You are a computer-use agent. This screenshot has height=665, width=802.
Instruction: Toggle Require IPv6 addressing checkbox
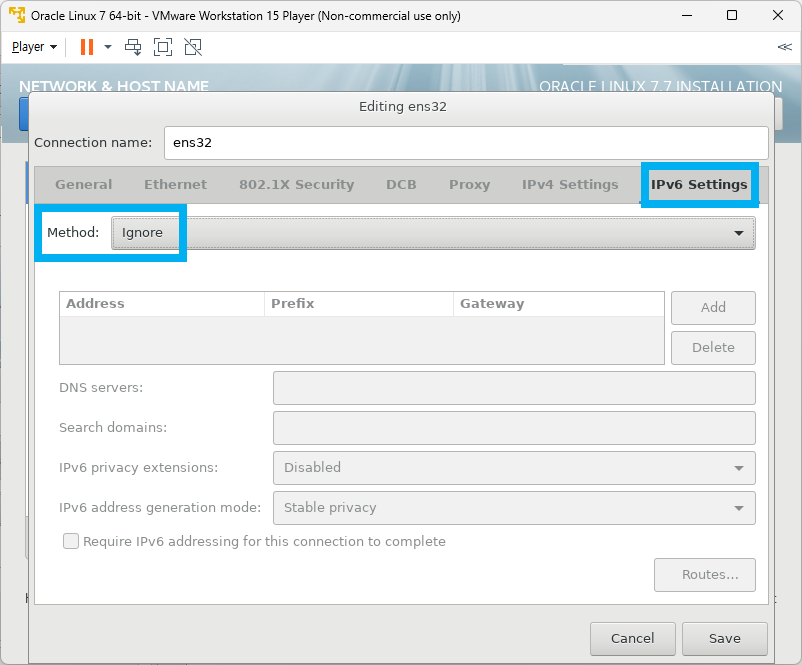[71, 541]
